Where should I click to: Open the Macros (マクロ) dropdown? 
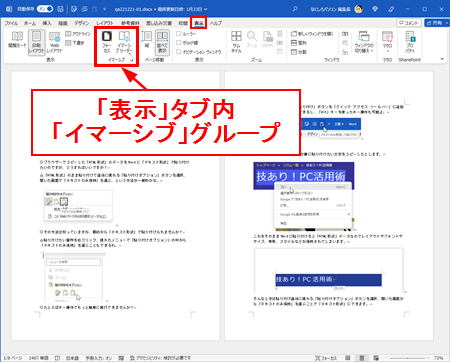click(x=387, y=42)
